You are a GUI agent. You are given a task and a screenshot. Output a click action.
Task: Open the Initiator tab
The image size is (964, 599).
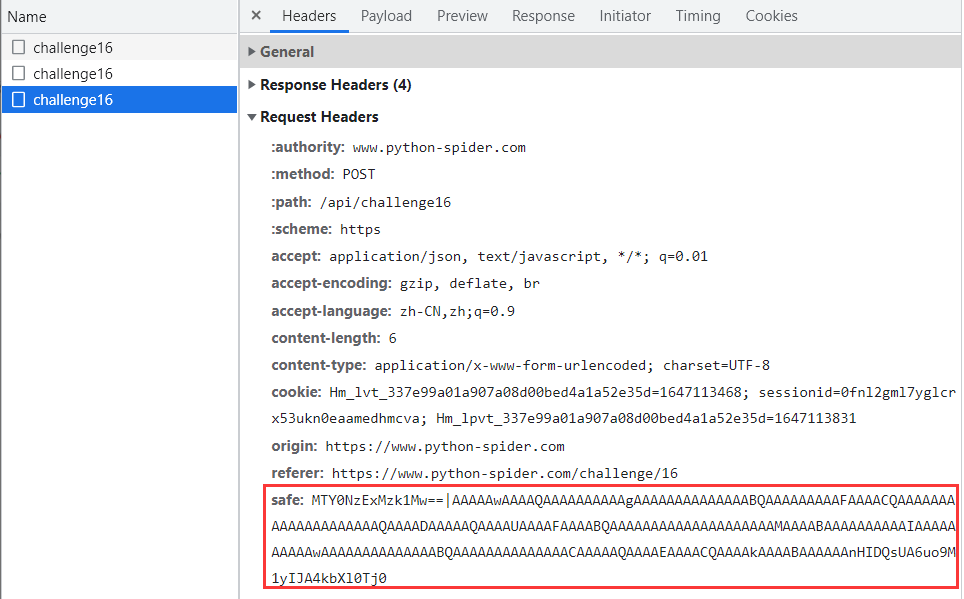(x=625, y=16)
